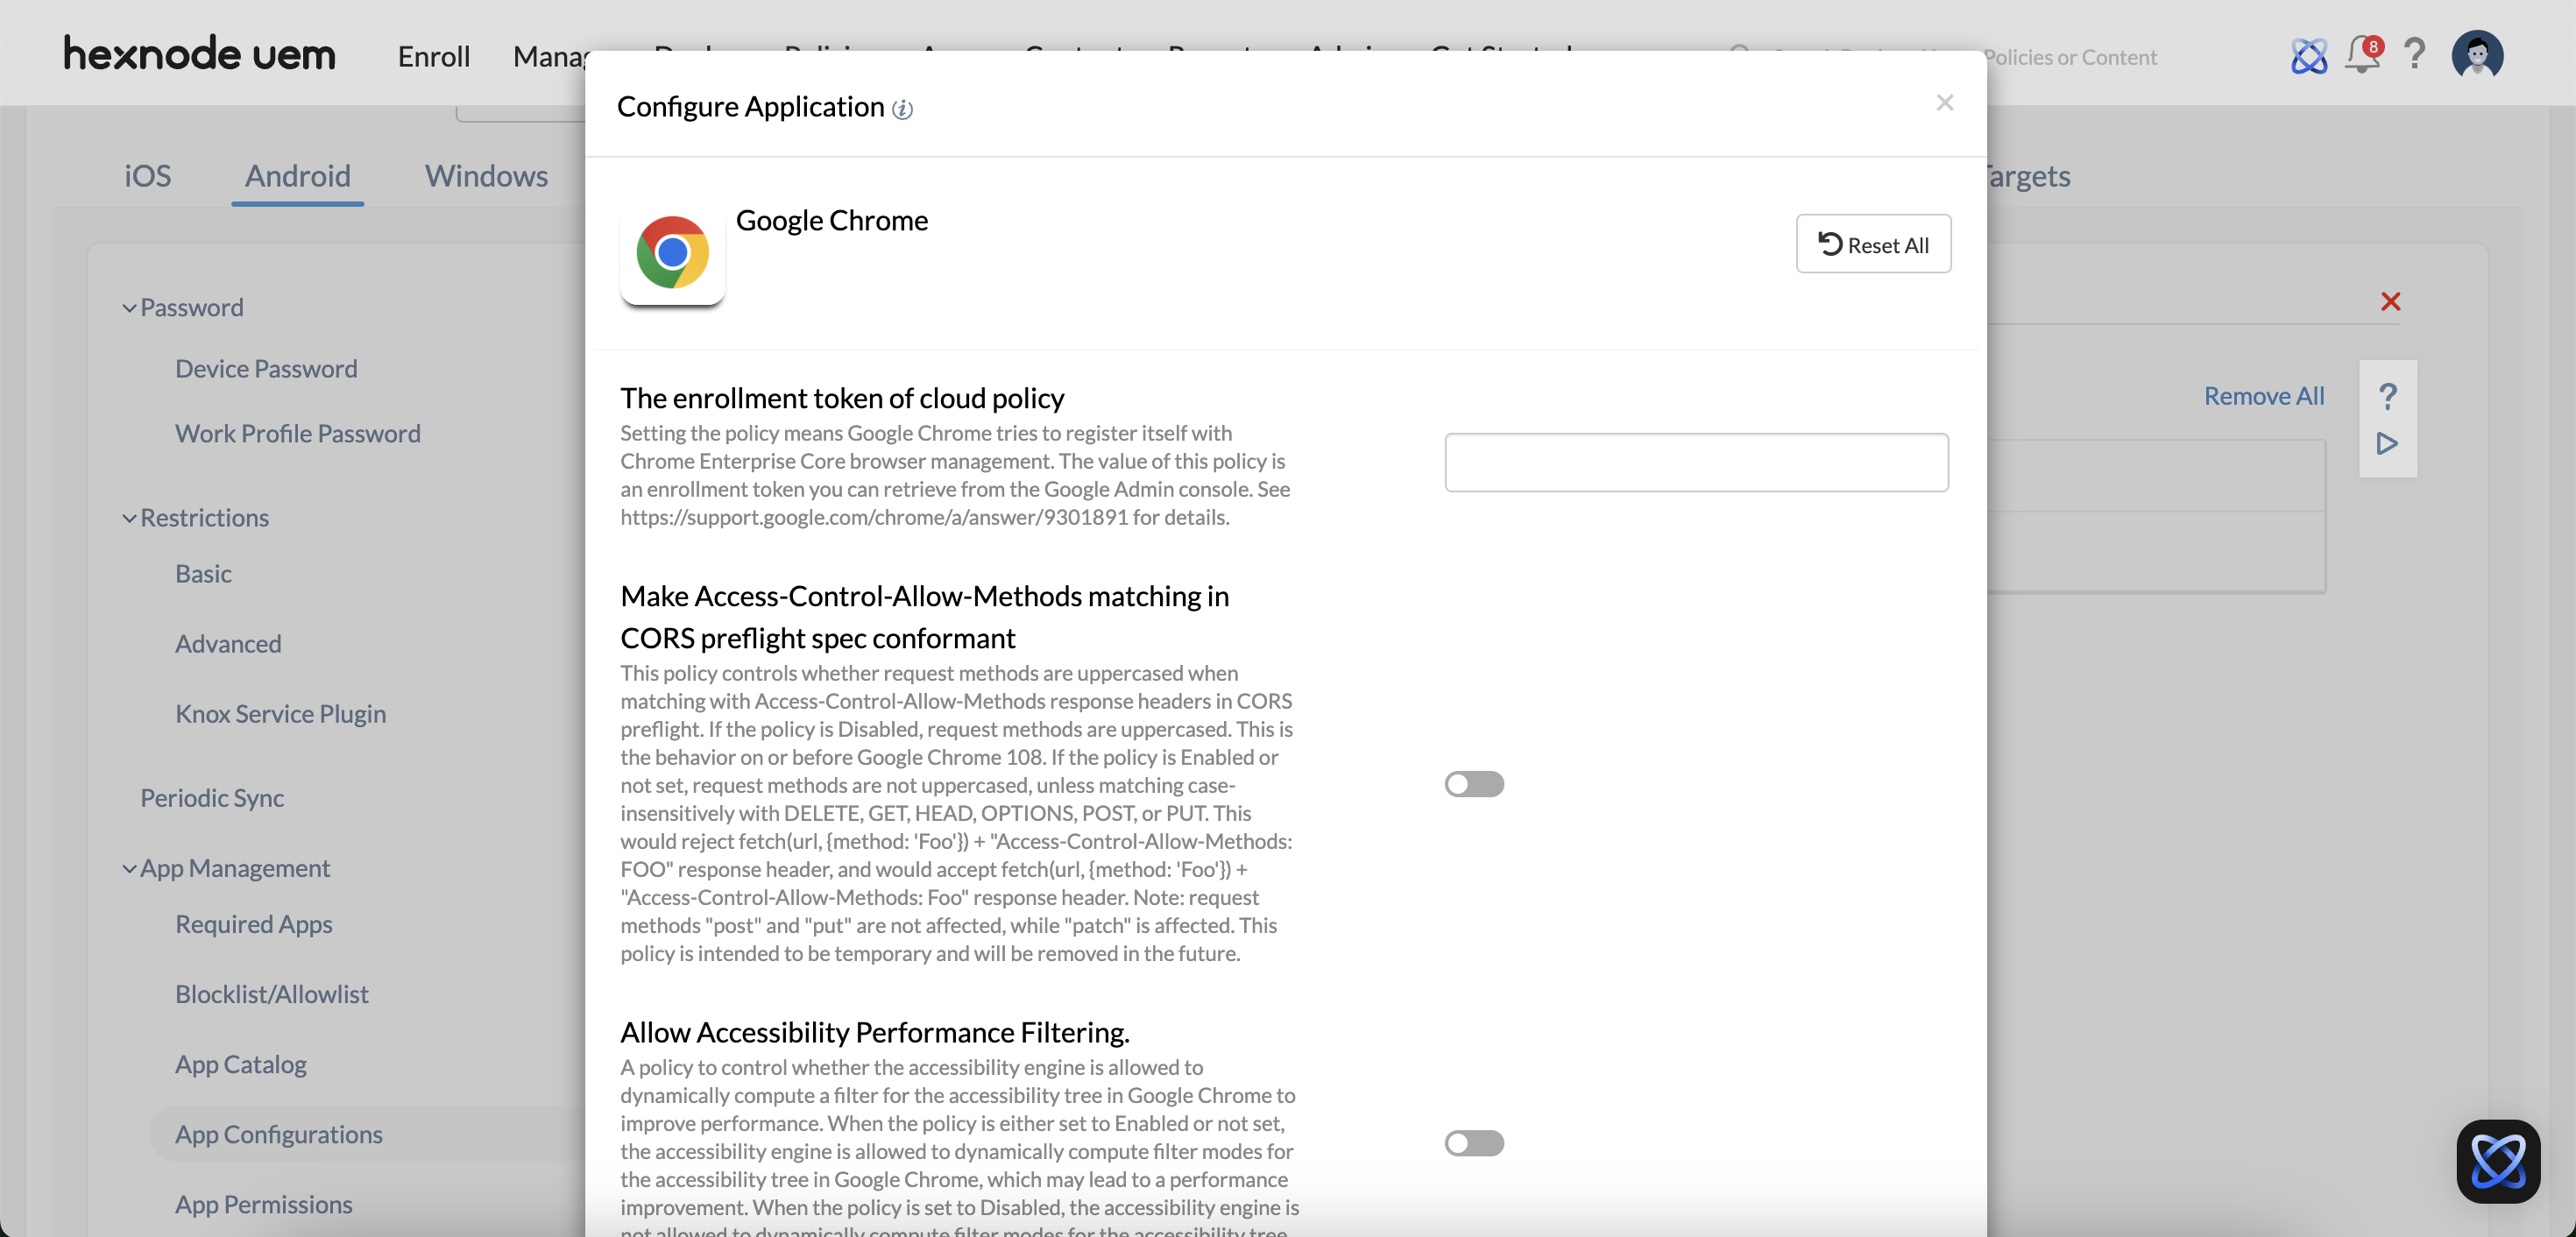Collapse the Password section
This screenshot has width=2576, height=1237.
pyautogui.click(x=129, y=308)
